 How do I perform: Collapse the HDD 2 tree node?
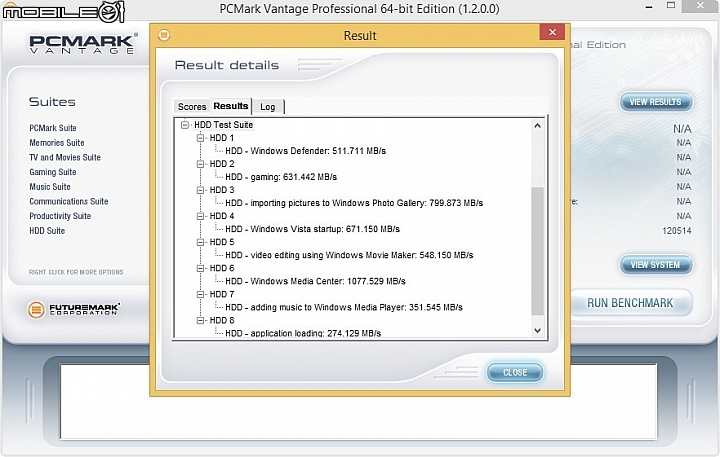coord(200,164)
